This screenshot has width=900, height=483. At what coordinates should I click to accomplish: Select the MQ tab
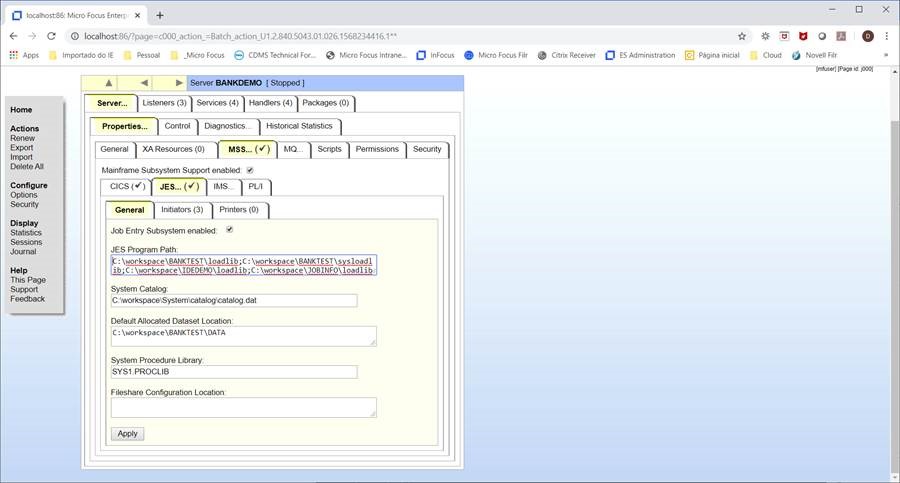click(293, 149)
